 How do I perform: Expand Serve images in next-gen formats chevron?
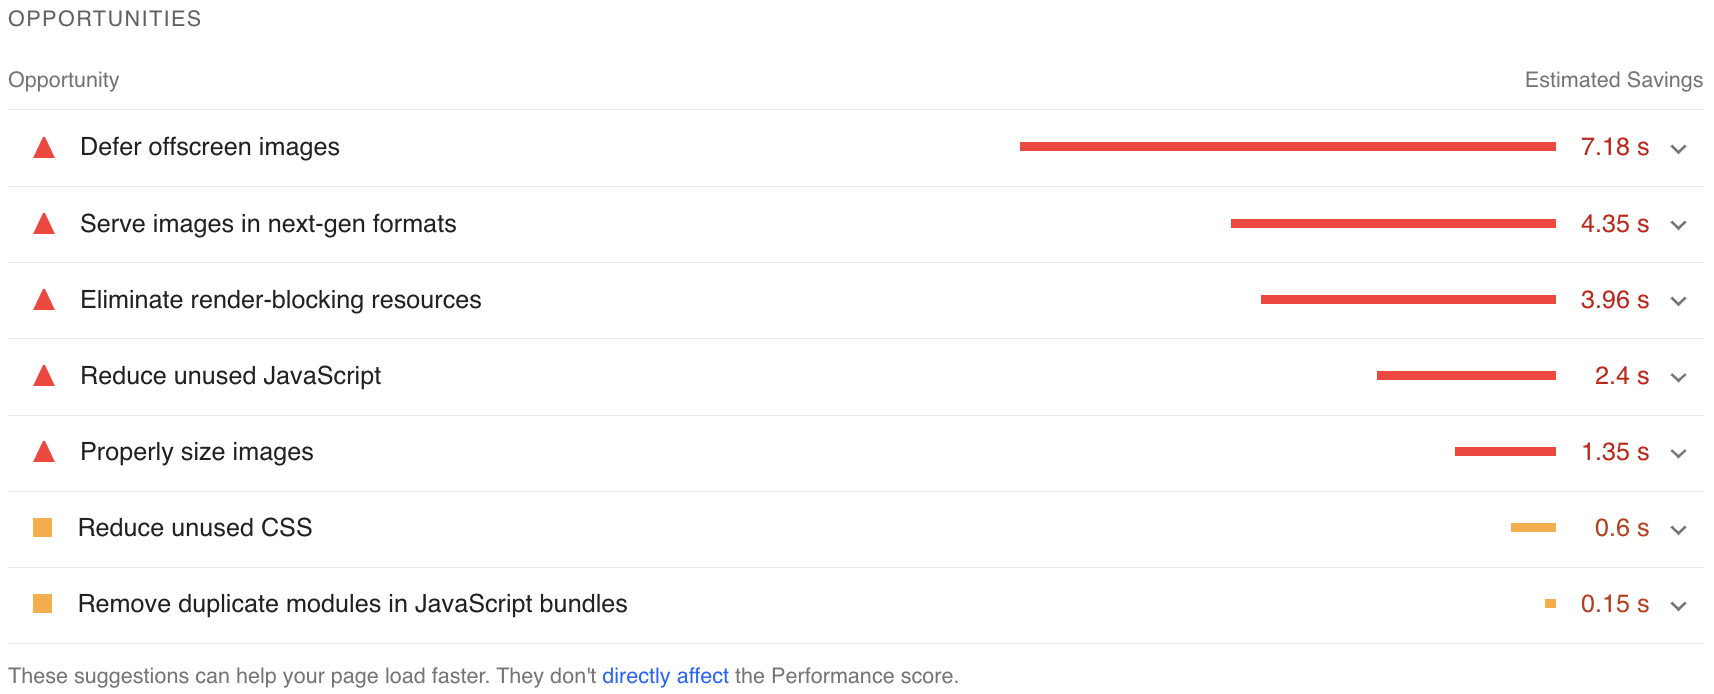click(1679, 225)
